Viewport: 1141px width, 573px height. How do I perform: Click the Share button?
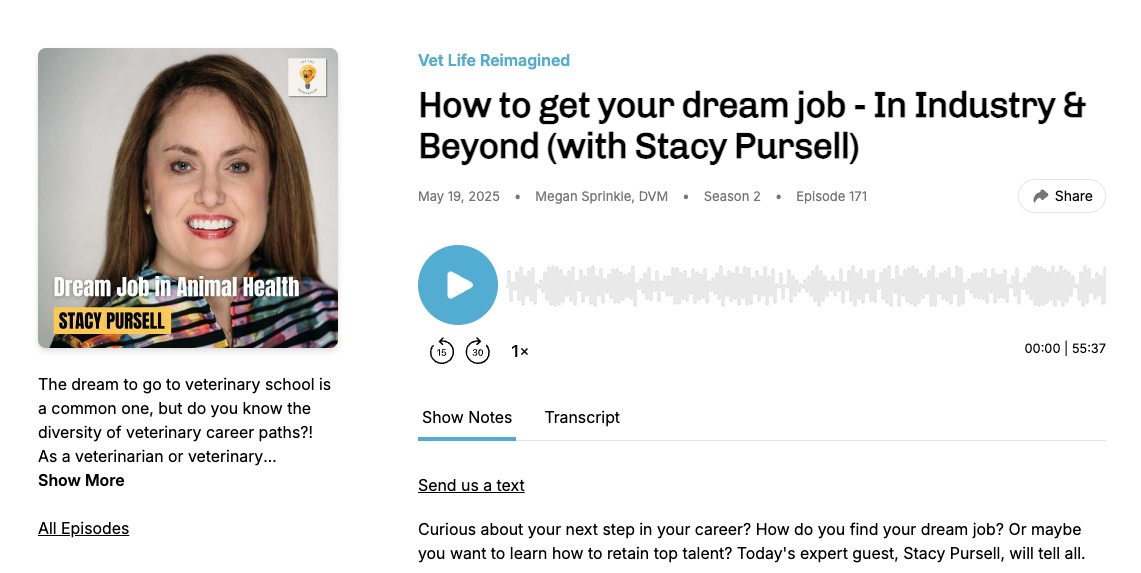[1062, 196]
